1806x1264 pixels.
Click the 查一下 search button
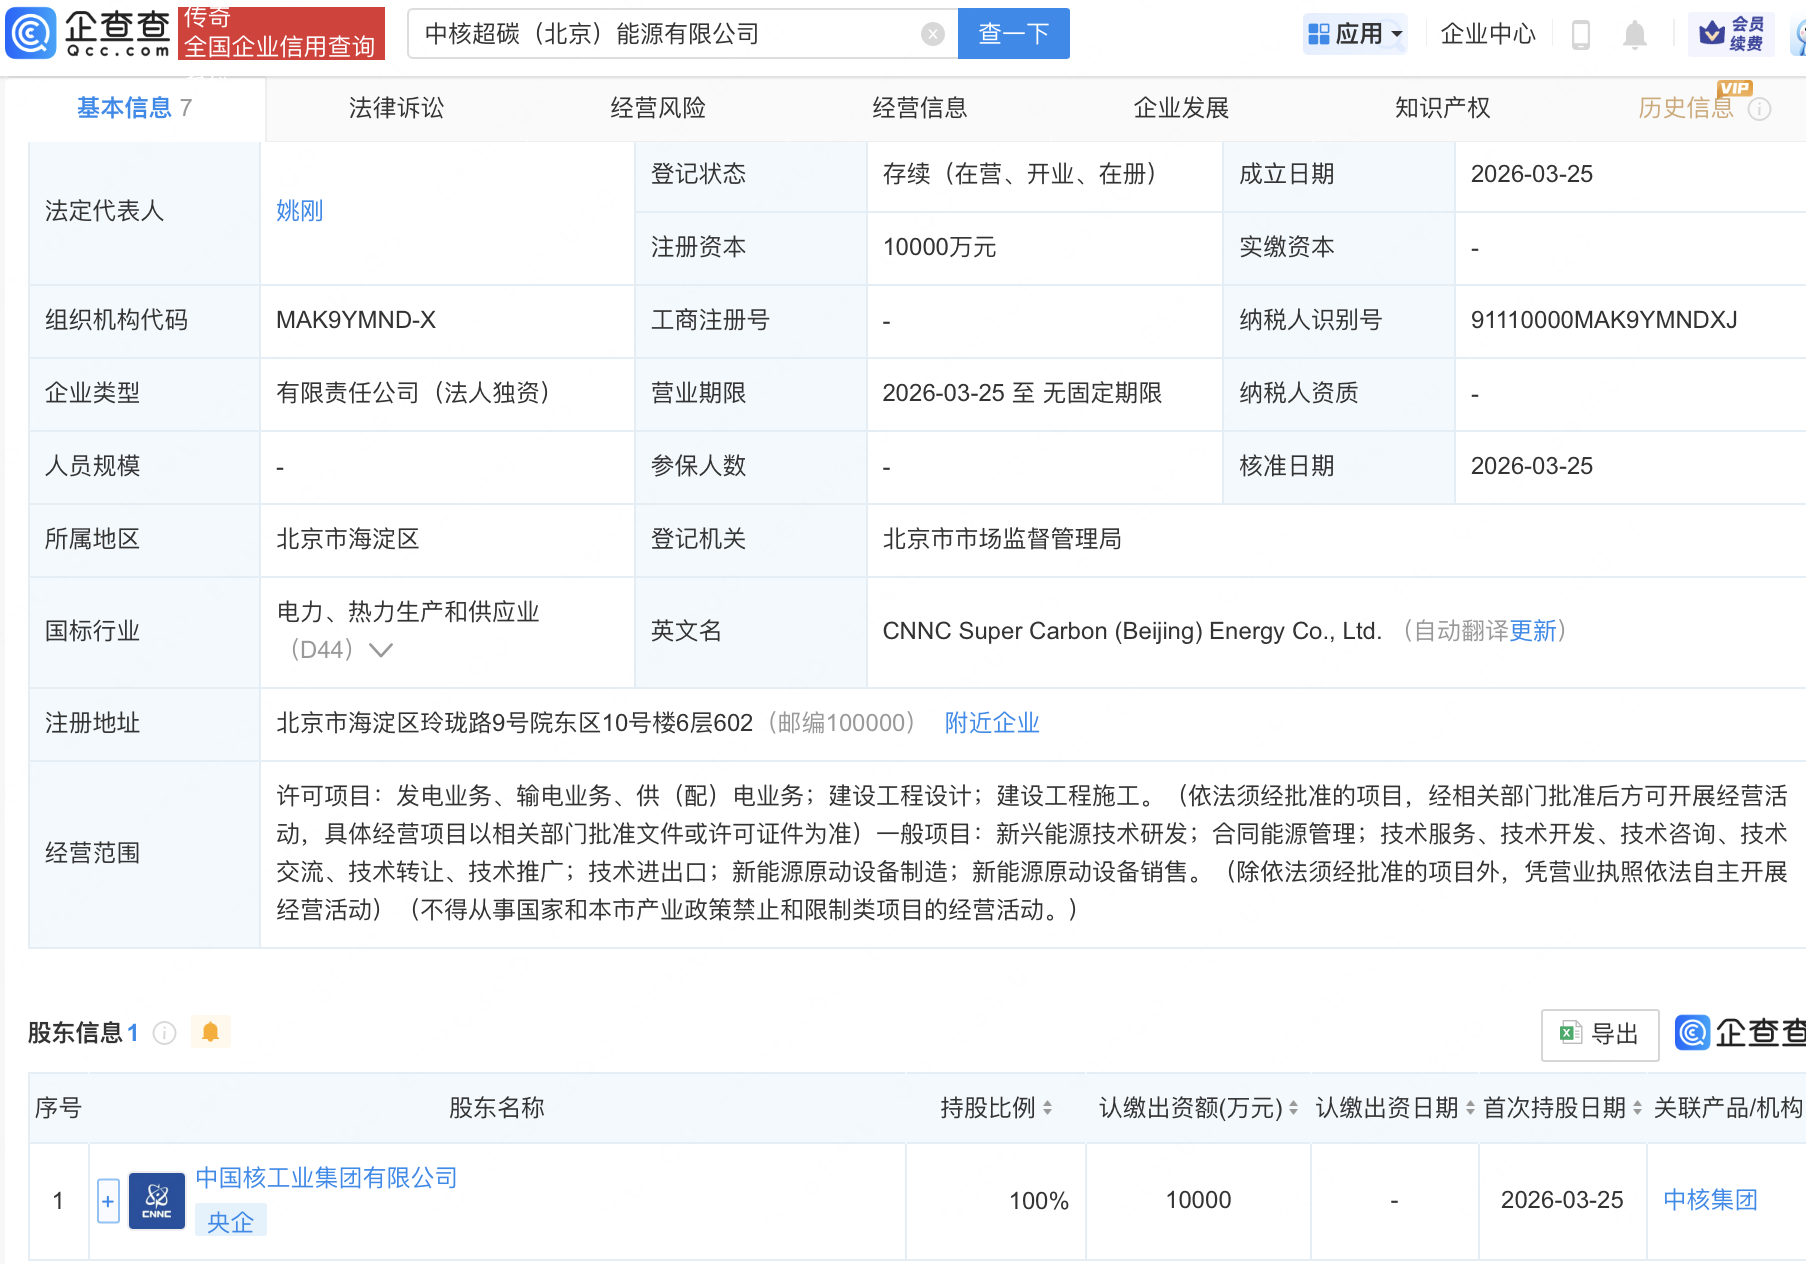(x=1013, y=34)
